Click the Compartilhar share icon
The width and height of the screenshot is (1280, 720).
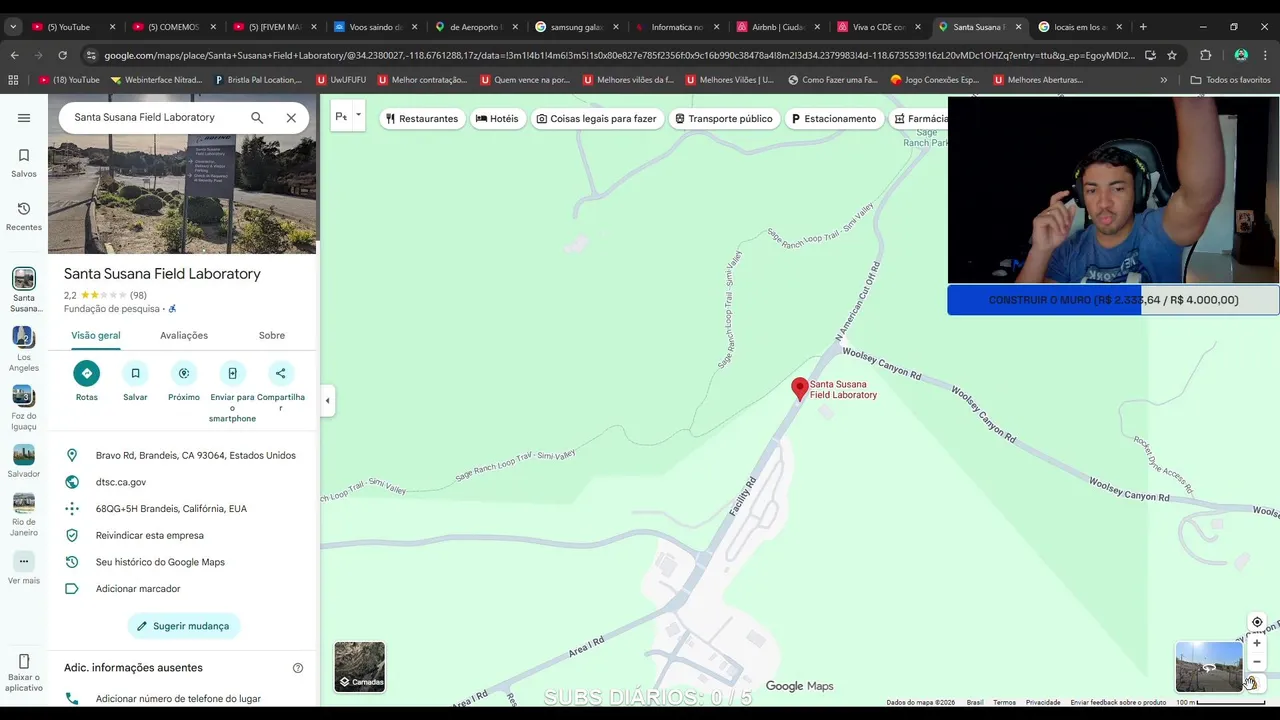pyautogui.click(x=281, y=373)
